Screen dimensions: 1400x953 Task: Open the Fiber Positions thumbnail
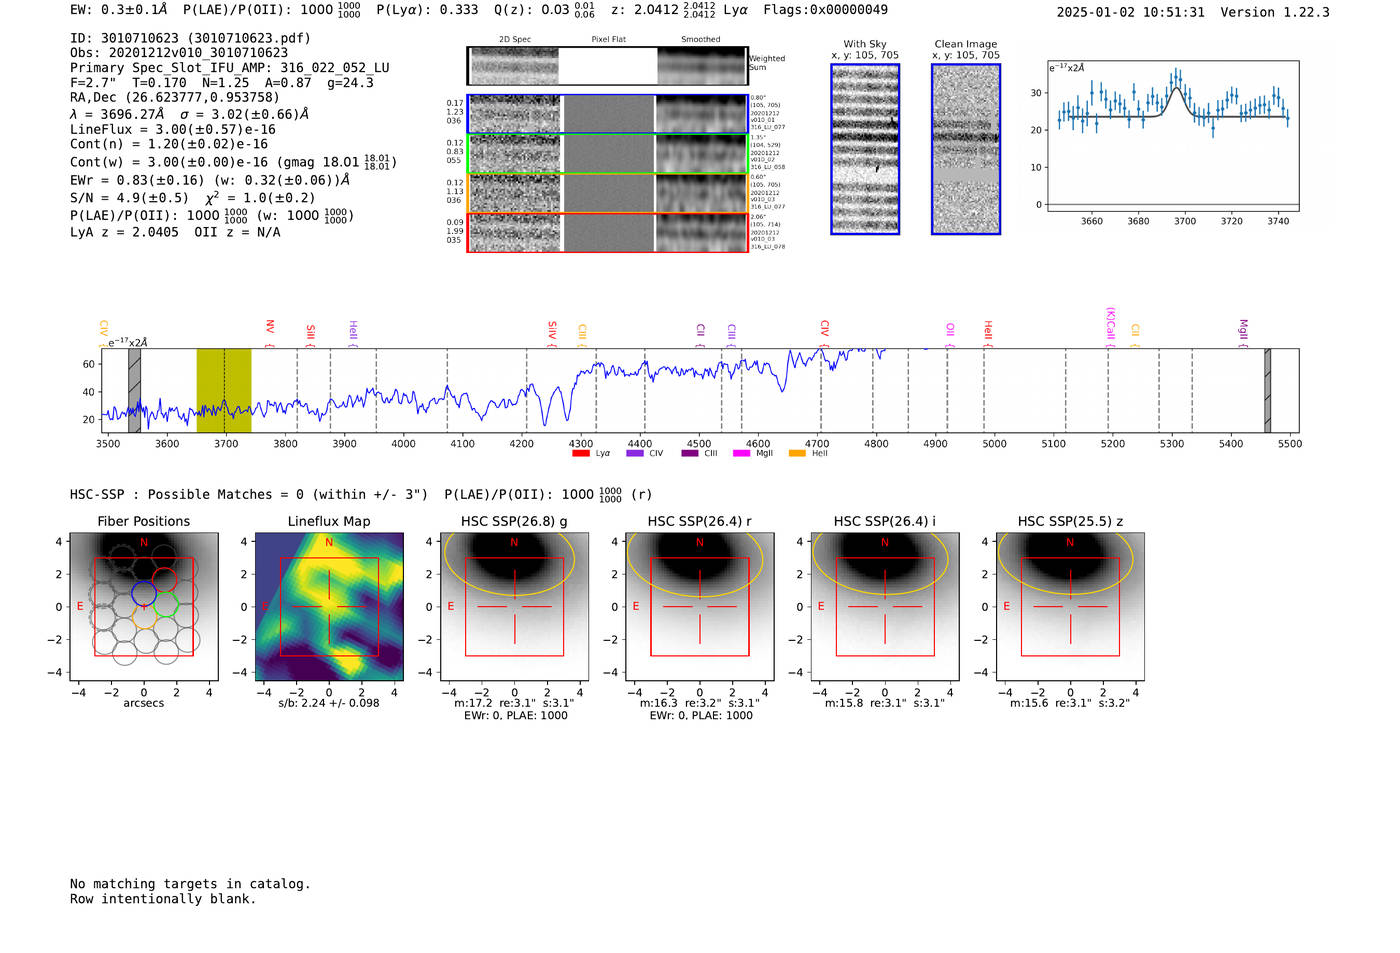pyautogui.click(x=144, y=607)
